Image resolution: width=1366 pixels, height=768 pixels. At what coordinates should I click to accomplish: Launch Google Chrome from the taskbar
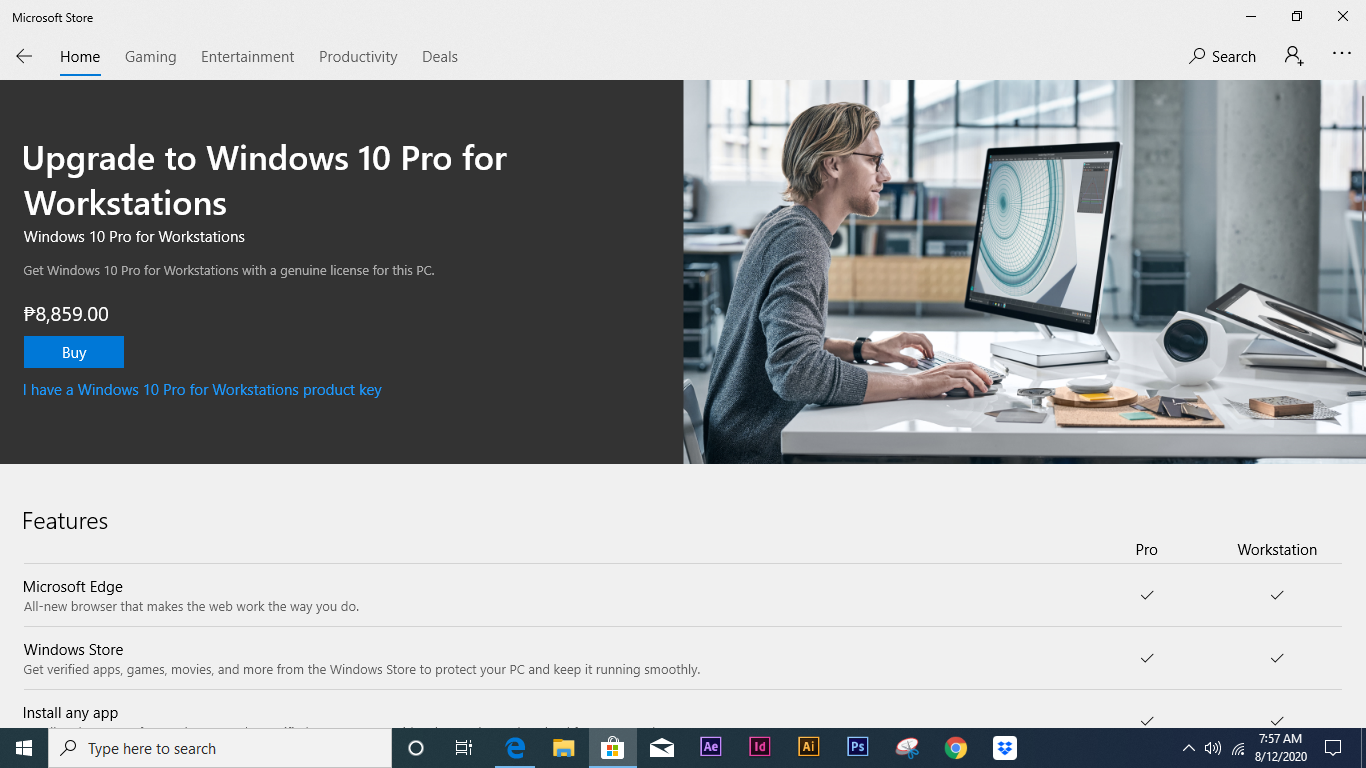click(956, 748)
